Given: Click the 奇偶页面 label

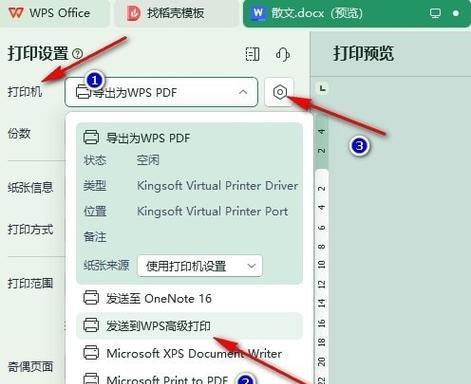Looking at the screenshot, I should [30, 367].
